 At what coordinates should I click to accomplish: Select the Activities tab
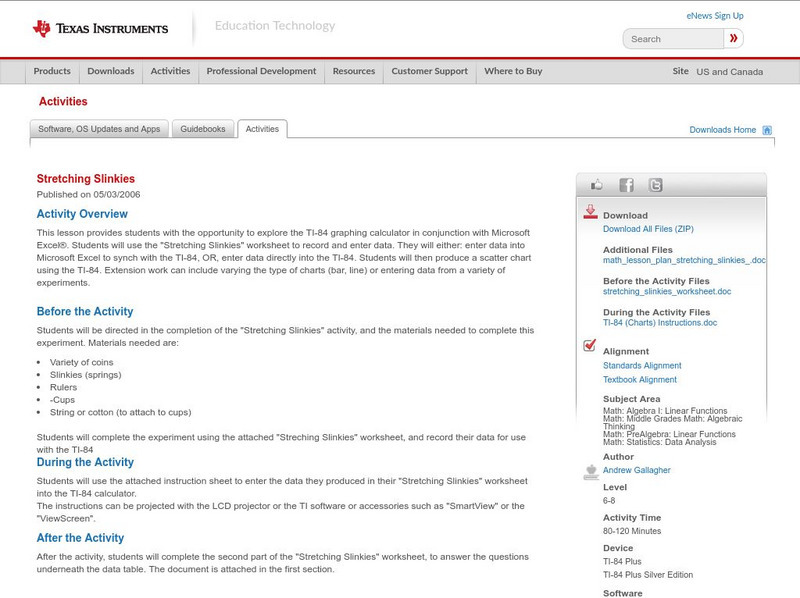(x=262, y=129)
